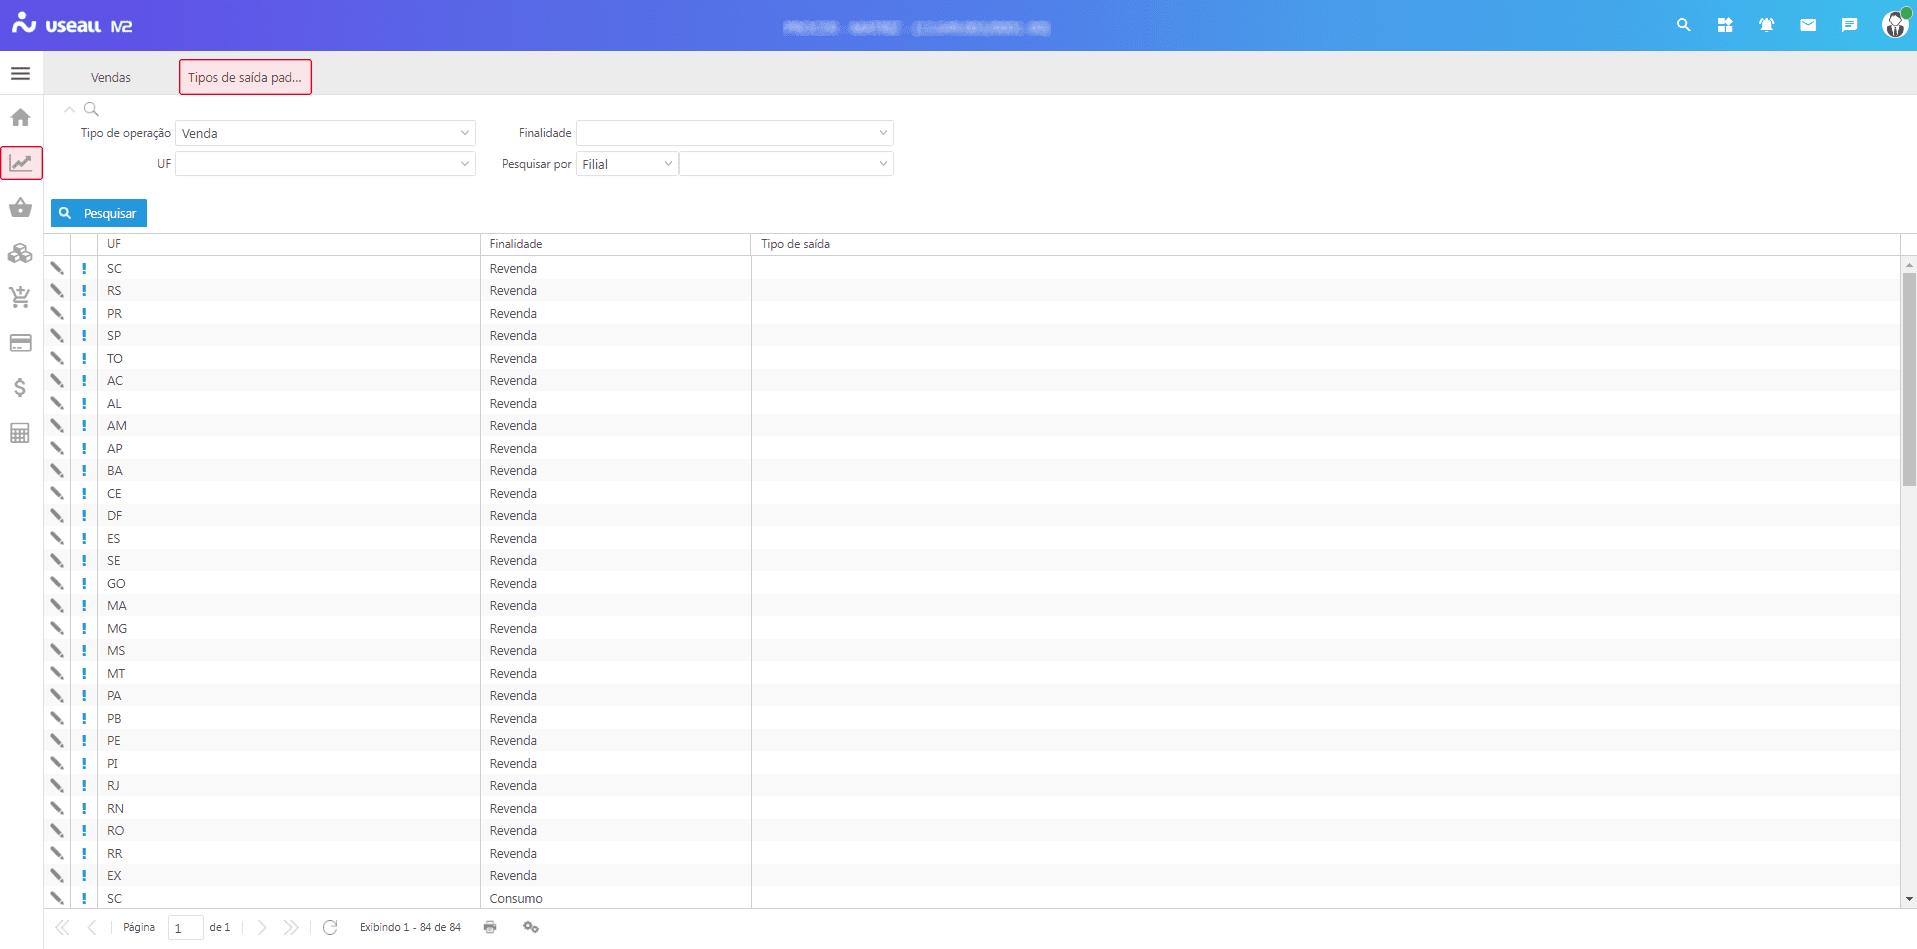The height and width of the screenshot is (949, 1917).
Task: Click the Pesquisar button
Action: (98, 213)
